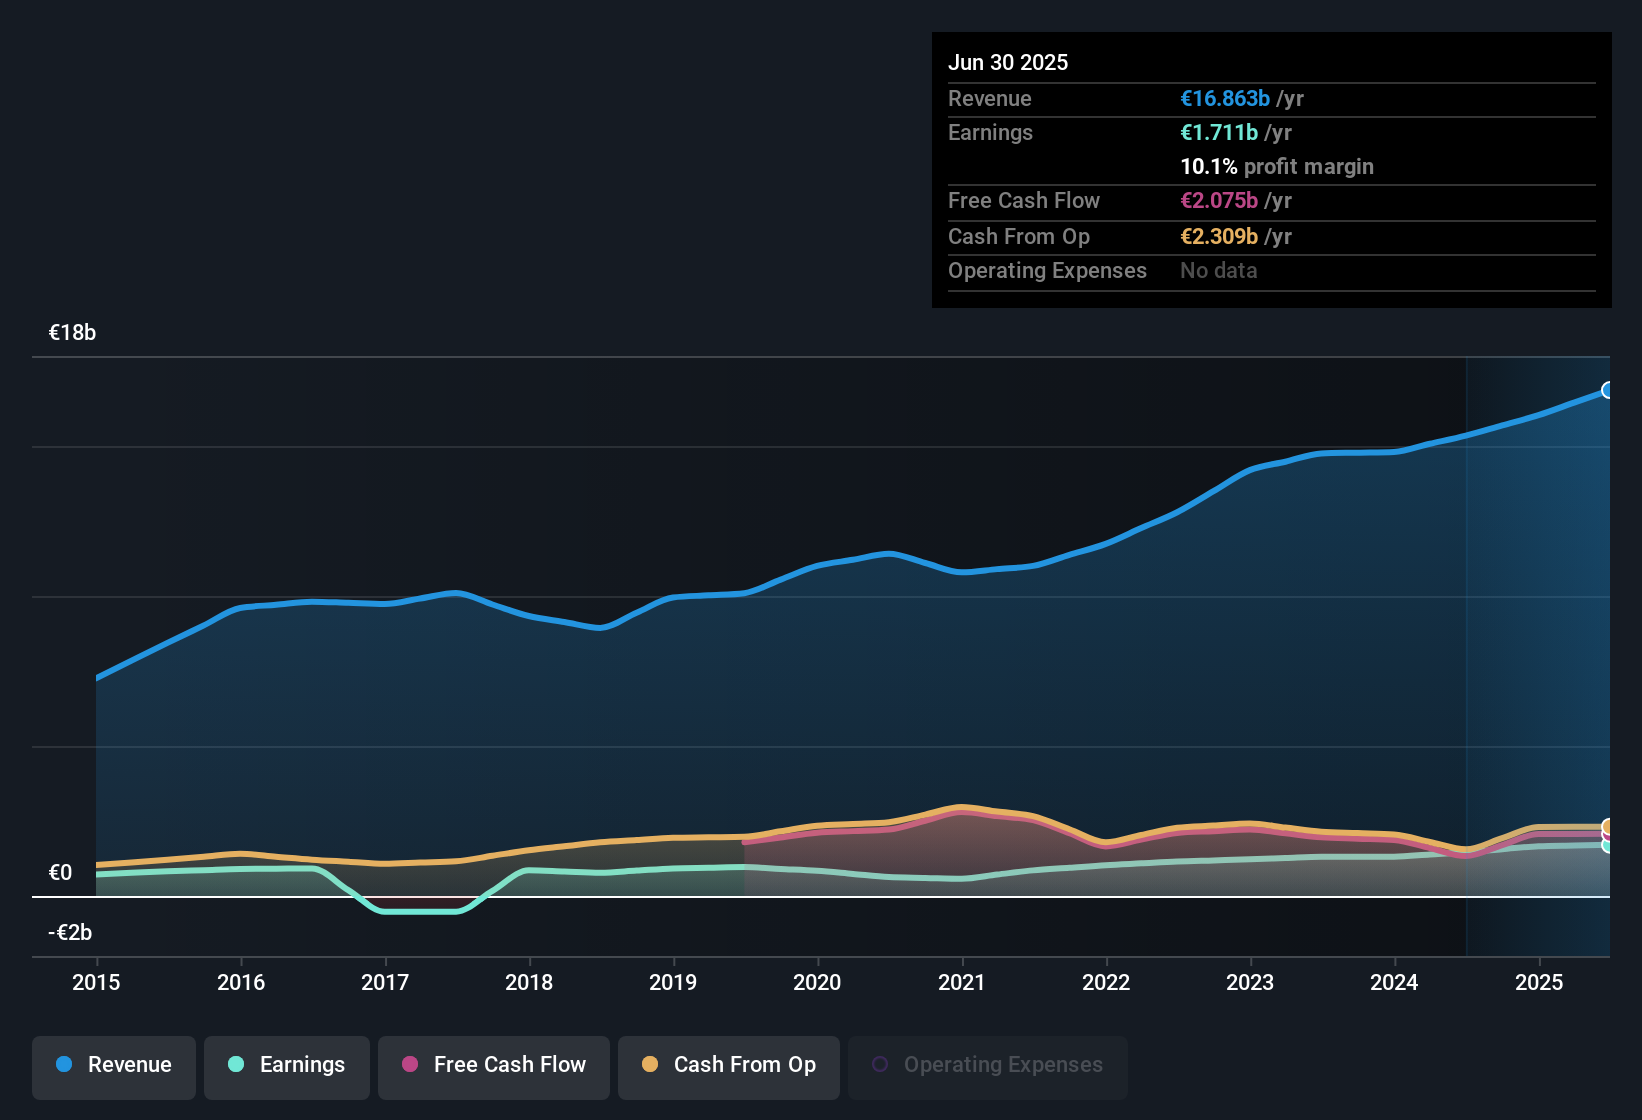Click the €1.711b earnings figure
1642x1120 pixels.
1219,133
